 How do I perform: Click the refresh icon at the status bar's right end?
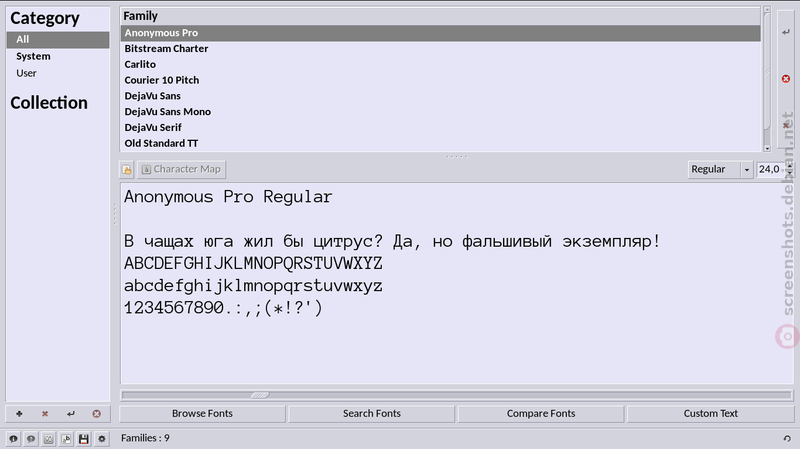(787, 439)
